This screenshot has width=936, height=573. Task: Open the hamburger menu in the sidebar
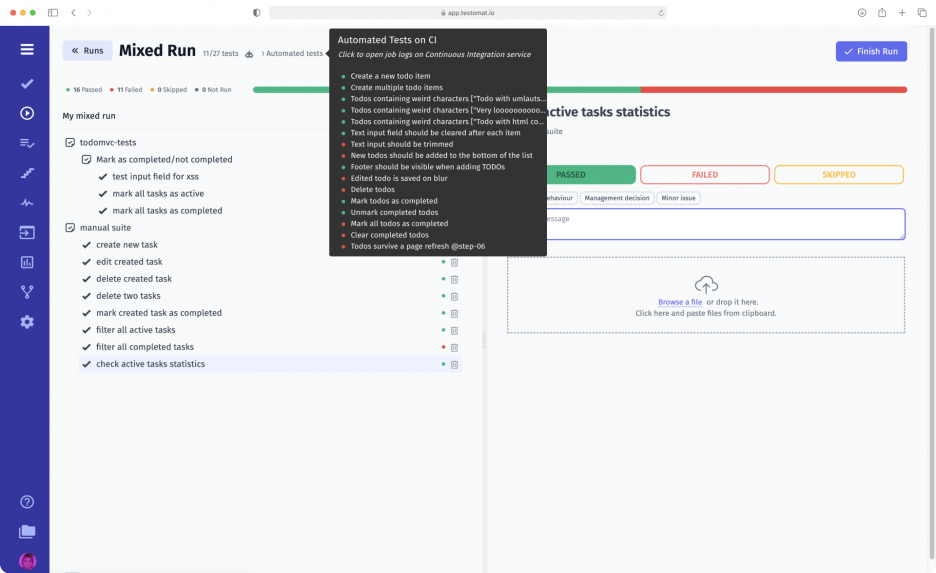(x=27, y=49)
